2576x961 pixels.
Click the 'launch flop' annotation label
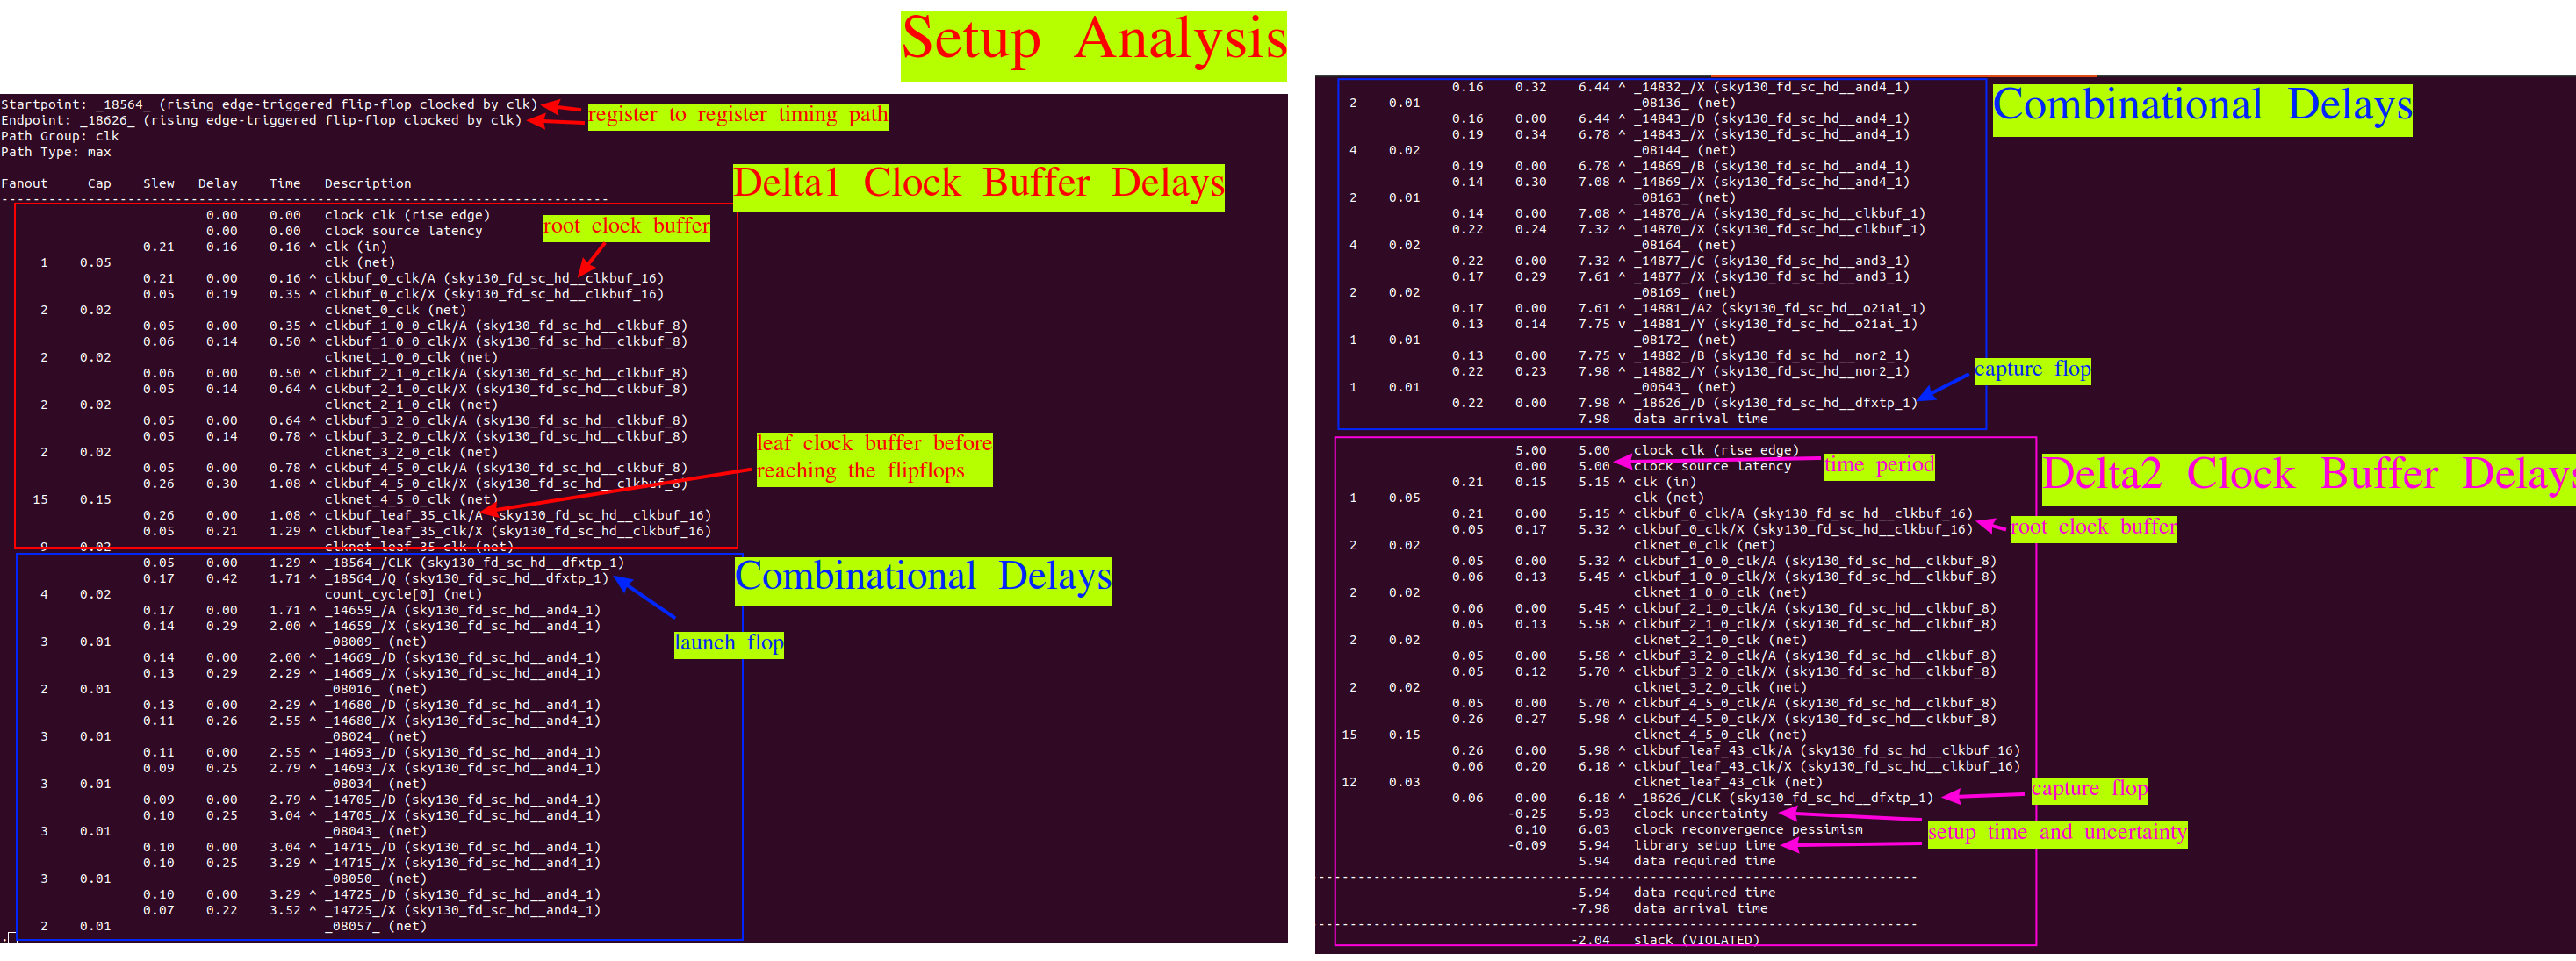[x=728, y=644]
